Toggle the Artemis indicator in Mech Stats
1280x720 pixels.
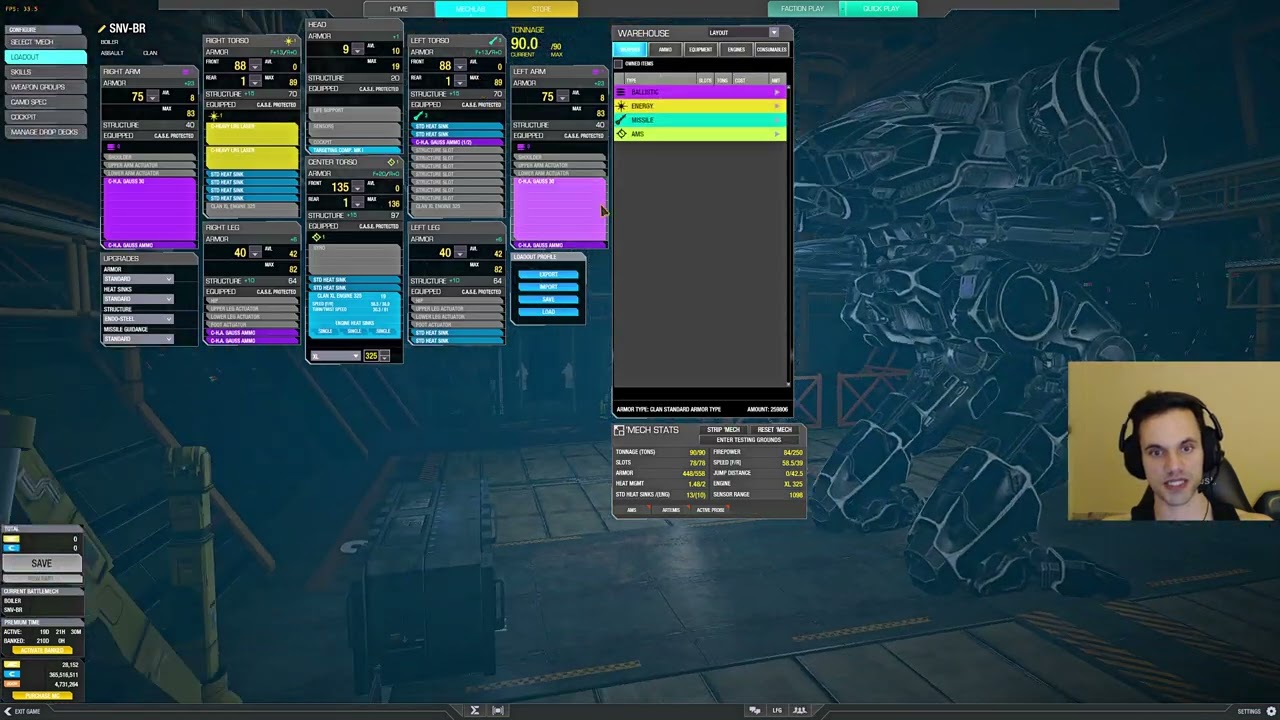tap(671, 510)
